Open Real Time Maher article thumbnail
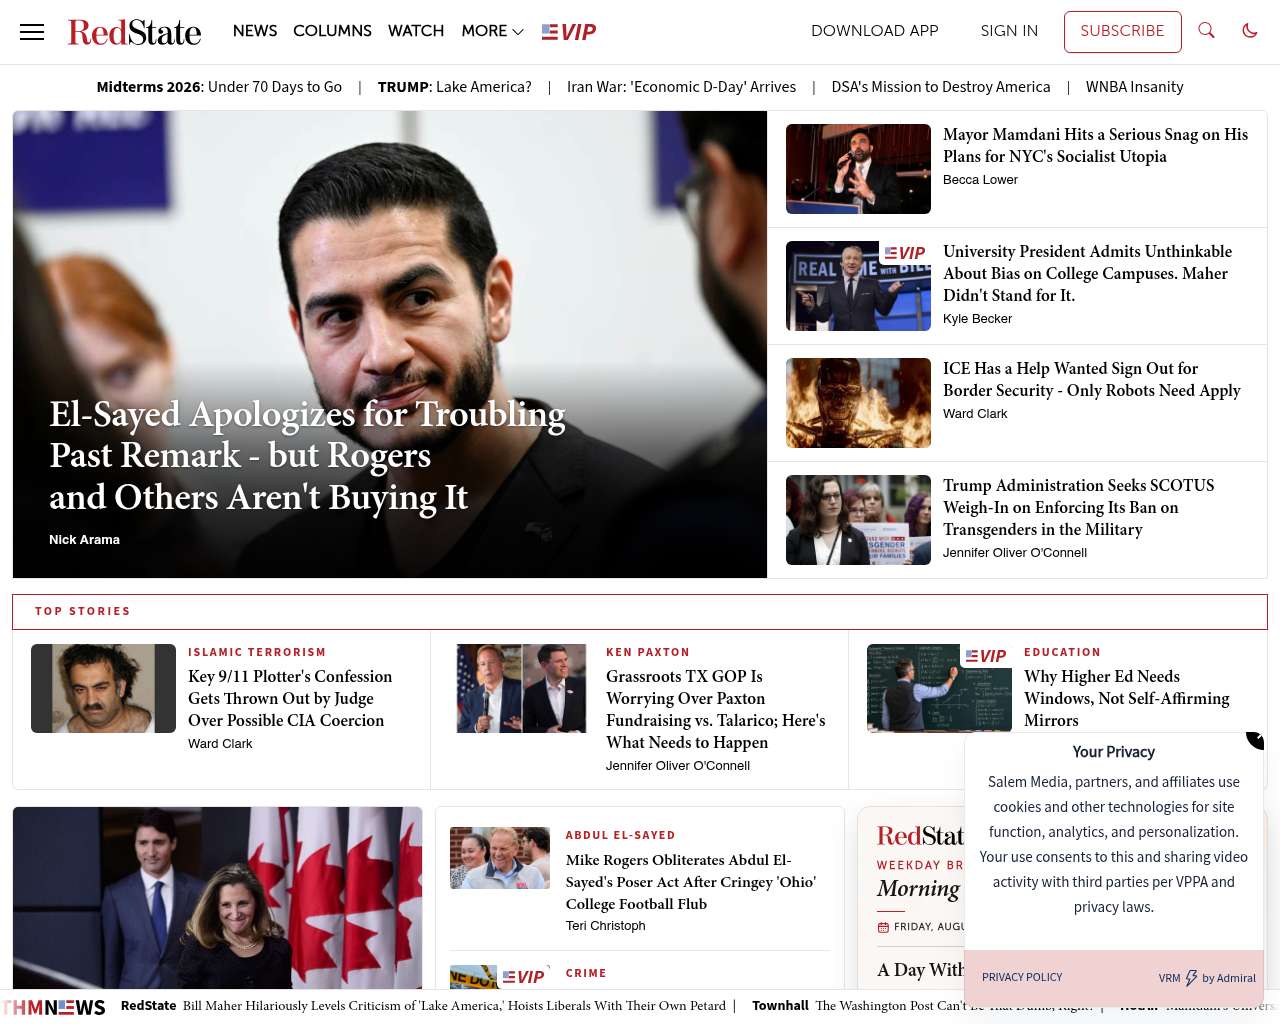 858,286
